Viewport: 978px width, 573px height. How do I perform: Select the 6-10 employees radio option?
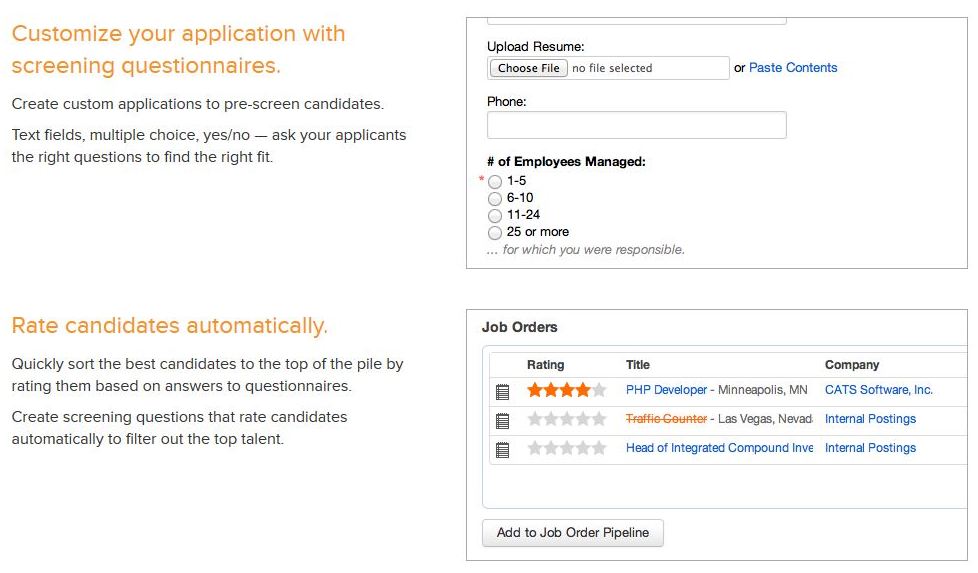click(495, 199)
